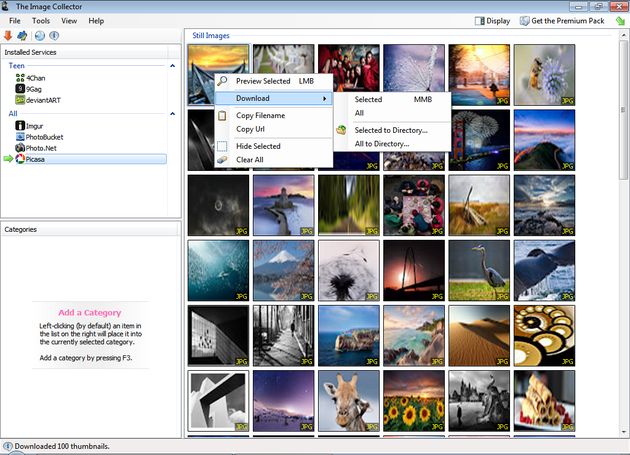Click the Downloaded 100 thumbnails status text
630x455 pixels.
[62, 446]
